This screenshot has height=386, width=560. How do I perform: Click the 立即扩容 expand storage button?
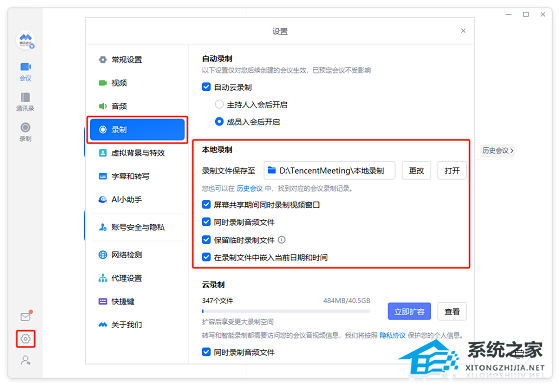[x=409, y=311]
